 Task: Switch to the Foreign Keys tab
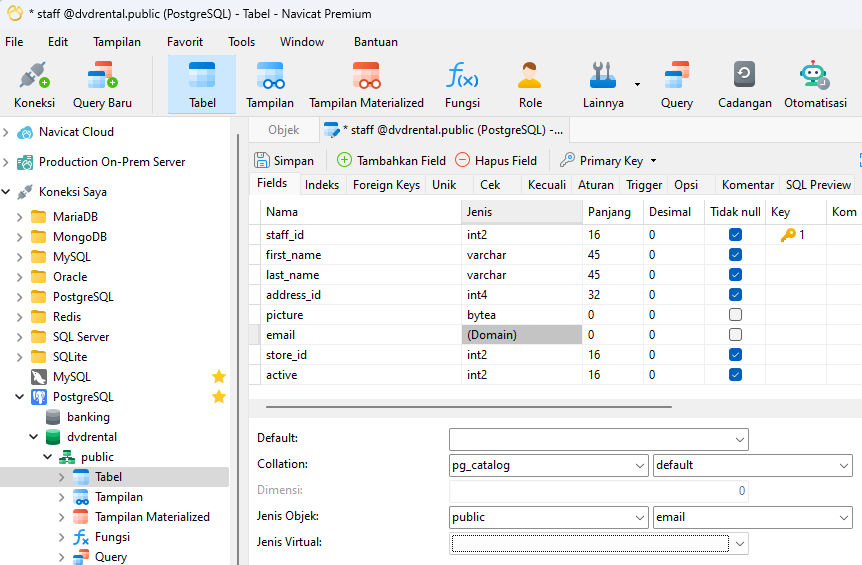click(386, 185)
